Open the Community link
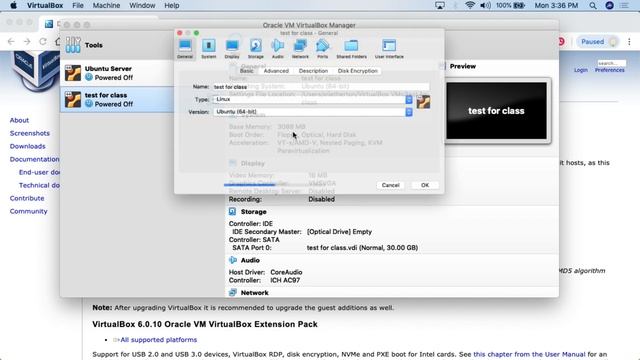 [29, 211]
